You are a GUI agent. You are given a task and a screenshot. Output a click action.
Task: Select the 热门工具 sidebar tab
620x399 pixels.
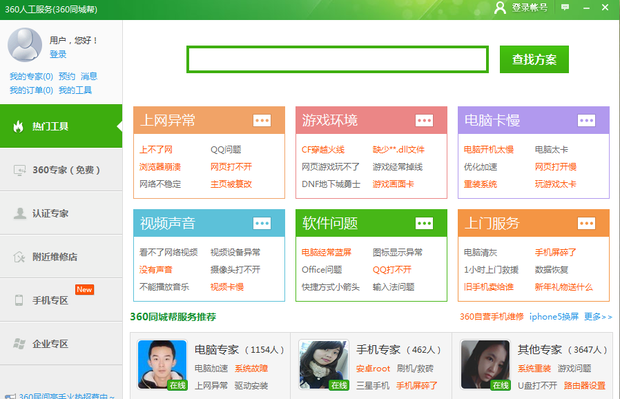click(x=61, y=126)
